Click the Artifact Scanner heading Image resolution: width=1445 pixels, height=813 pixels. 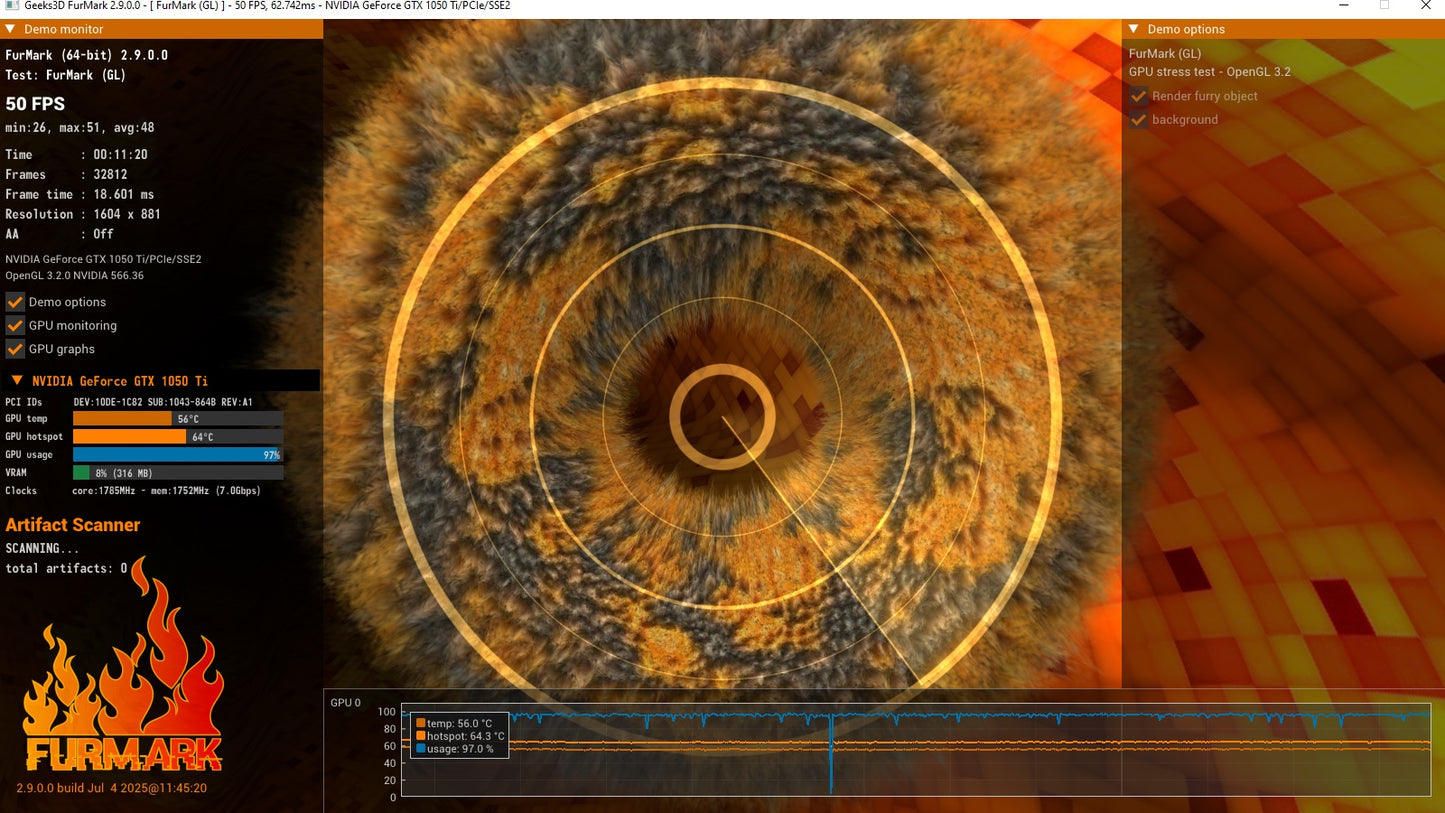click(x=73, y=525)
